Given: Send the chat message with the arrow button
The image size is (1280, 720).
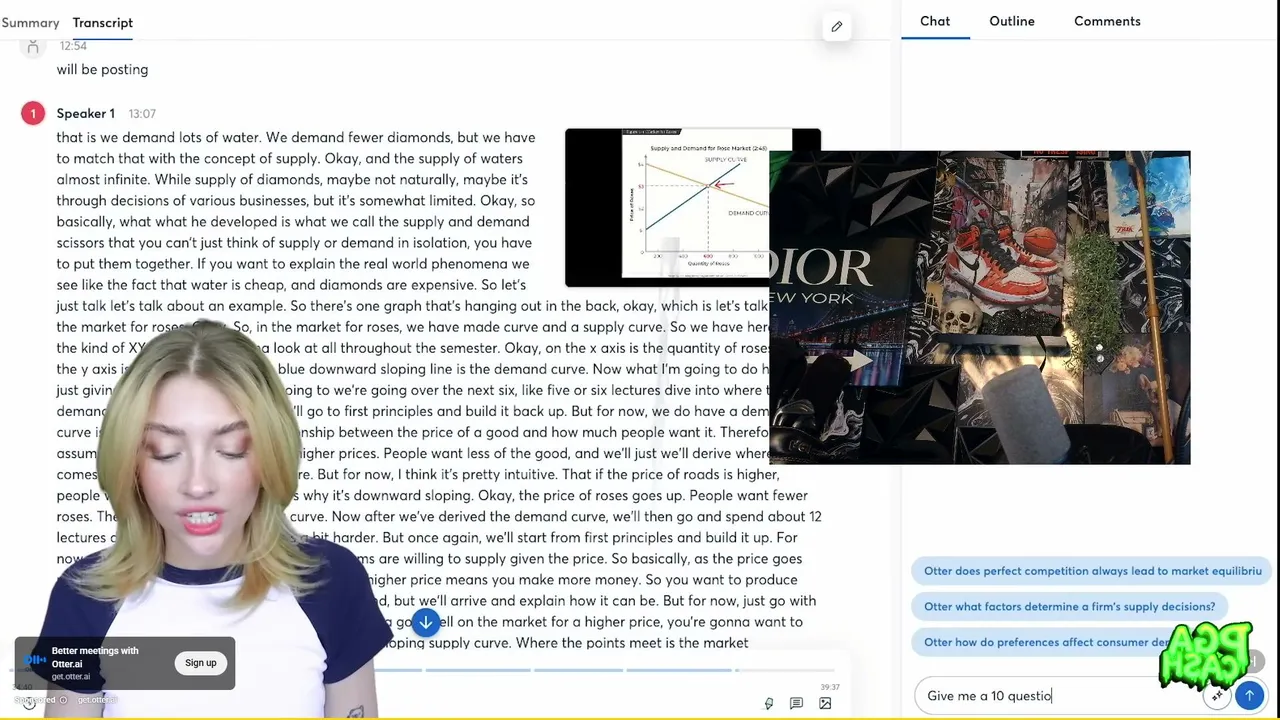Looking at the screenshot, I should click(1249, 695).
